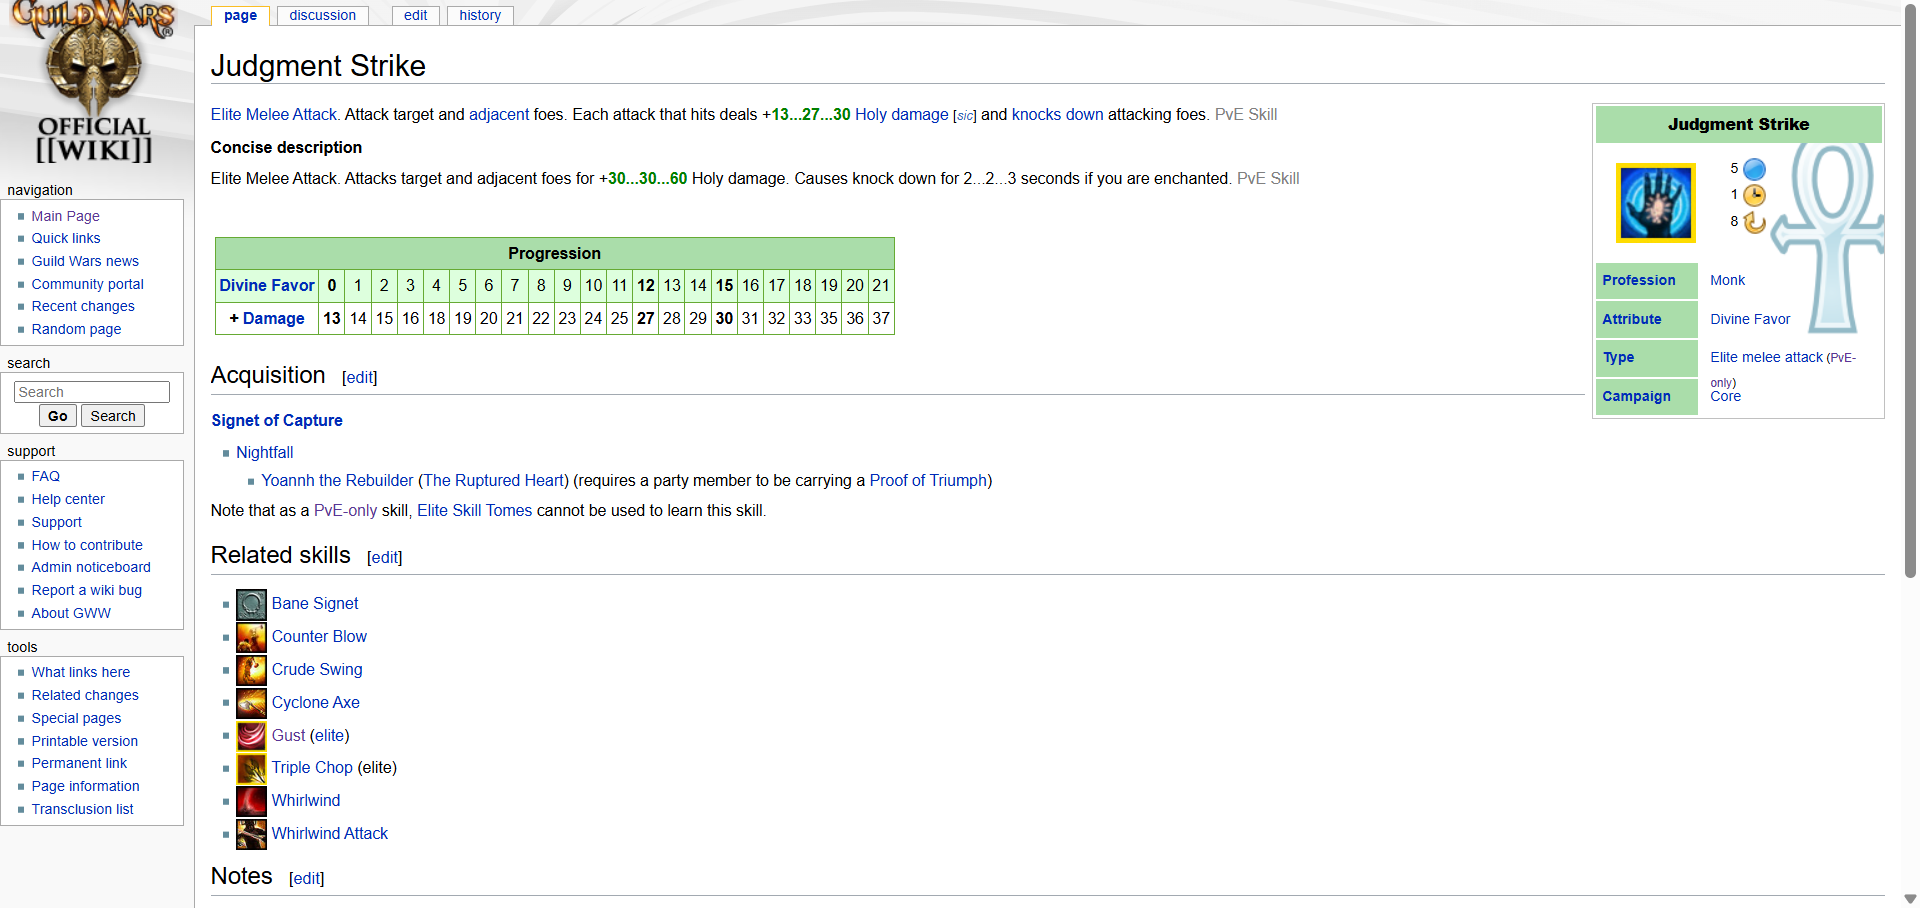Image resolution: width=1920 pixels, height=908 pixels.
Task: Click the scrollbar down arrow
Action: pos(1911,899)
